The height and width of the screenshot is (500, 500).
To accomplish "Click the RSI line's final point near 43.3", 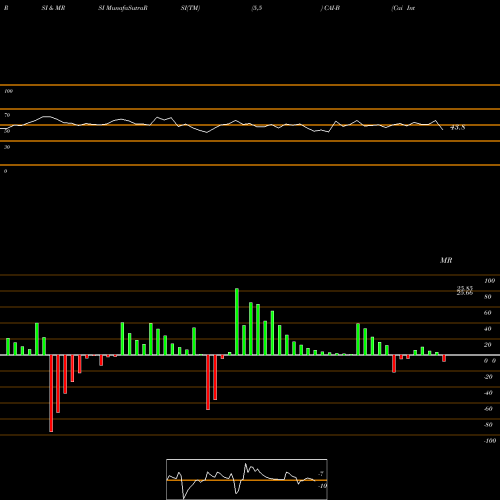I will 443,129.
